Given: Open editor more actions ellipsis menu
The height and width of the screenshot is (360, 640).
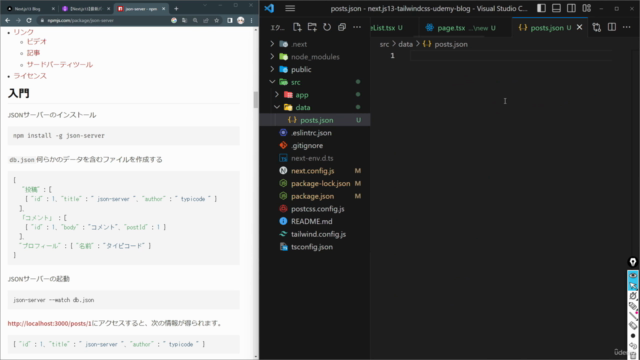Looking at the screenshot, I should point(627,27).
